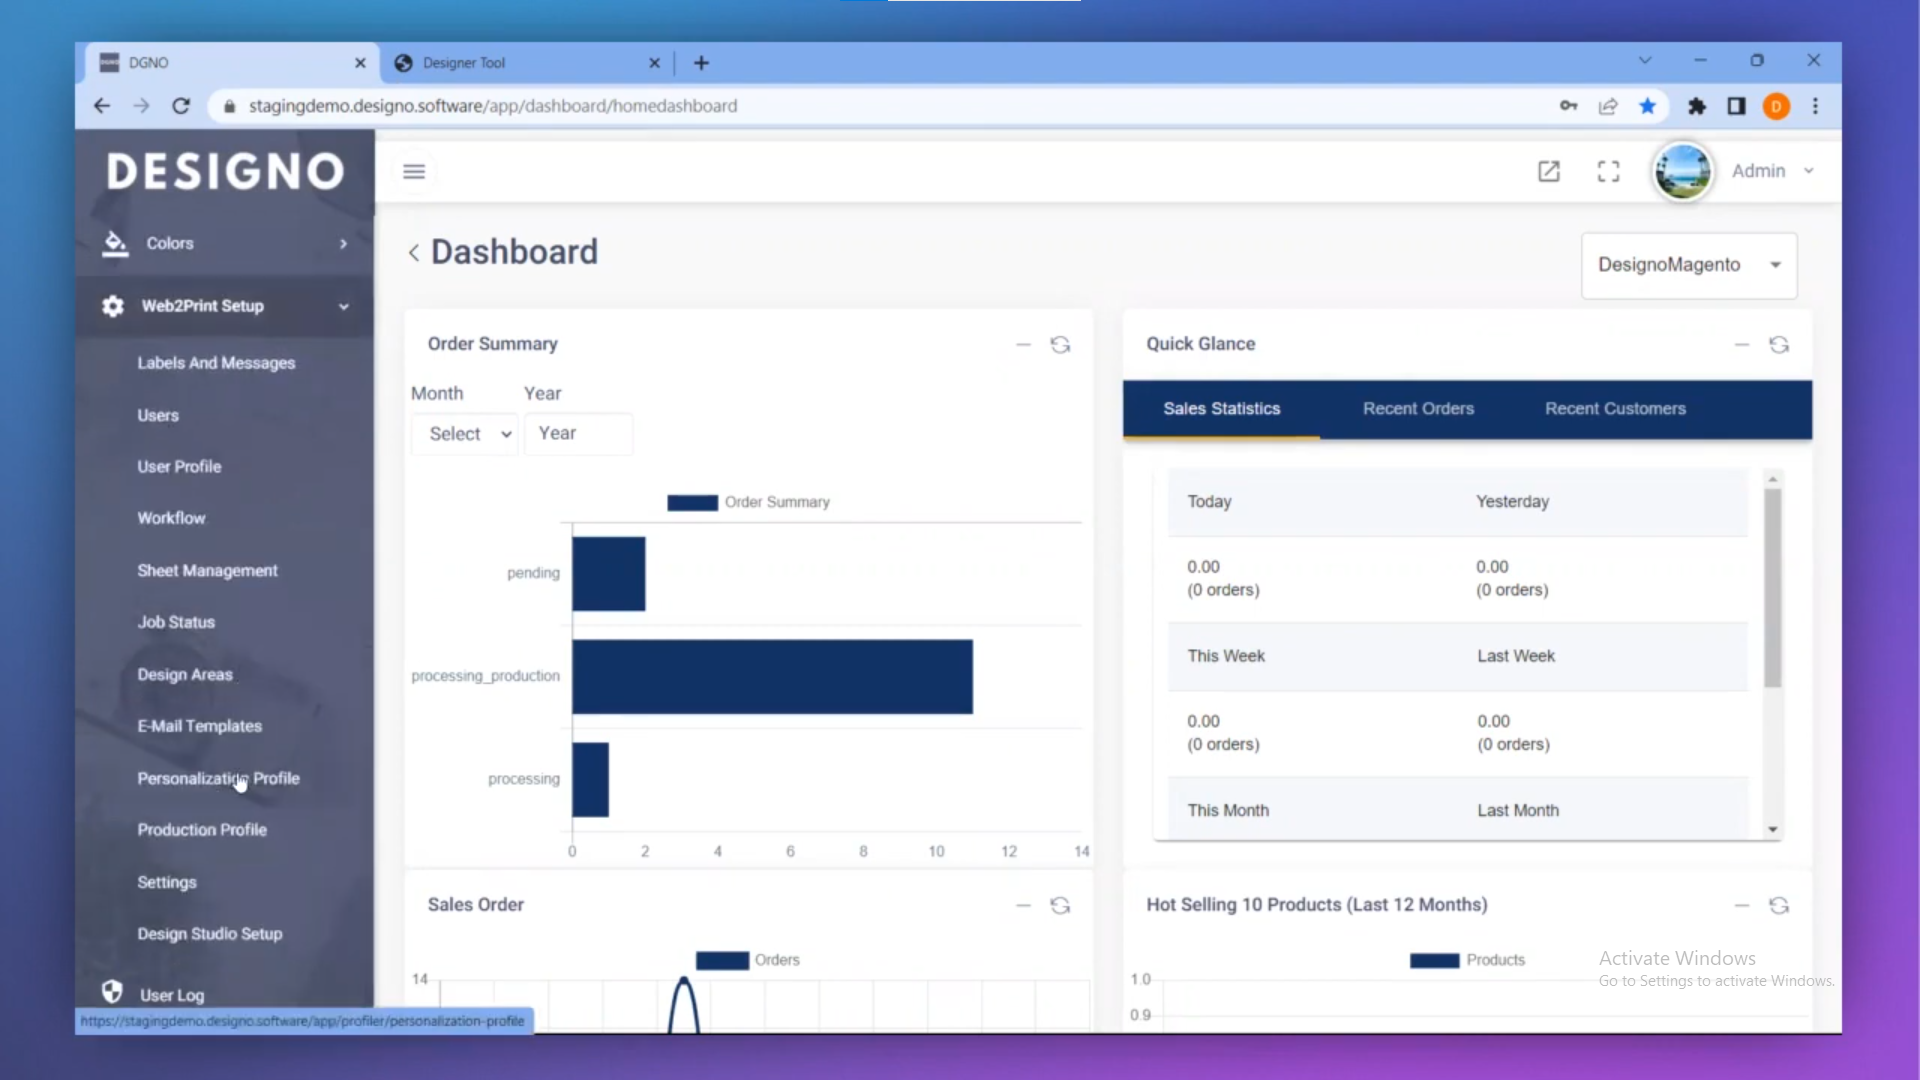
Task: Open the Month Select dropdown
Action: [x=465, y=434]
